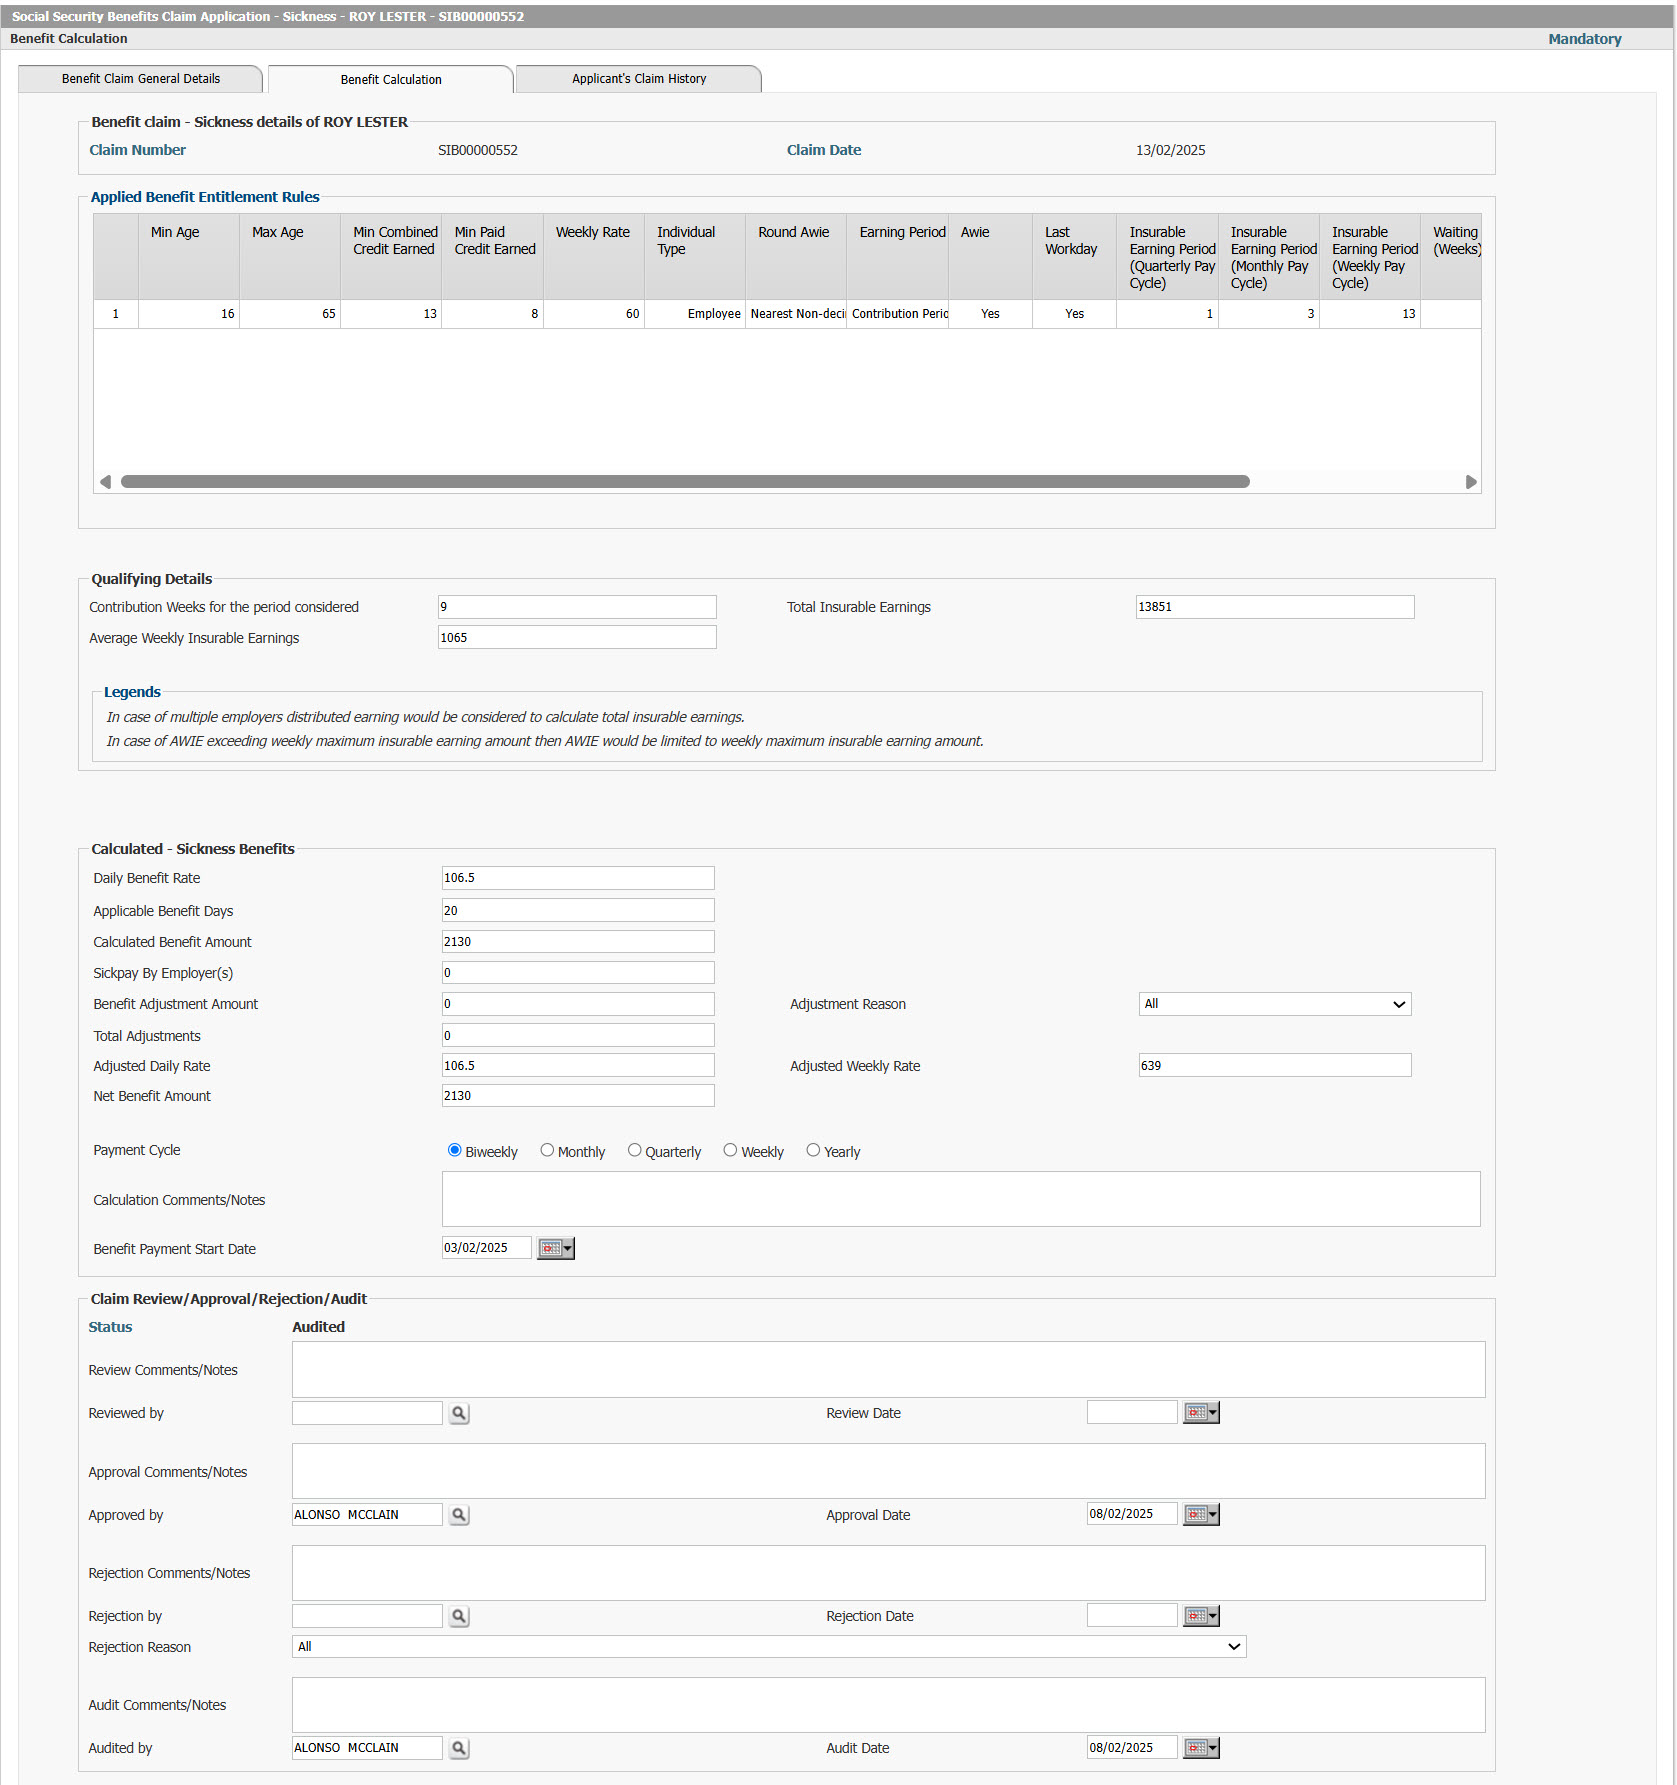The height and width of the screenshot is (1785, 1677).
Task: Click the Employee cell in rules table
Action: [695, 314]
